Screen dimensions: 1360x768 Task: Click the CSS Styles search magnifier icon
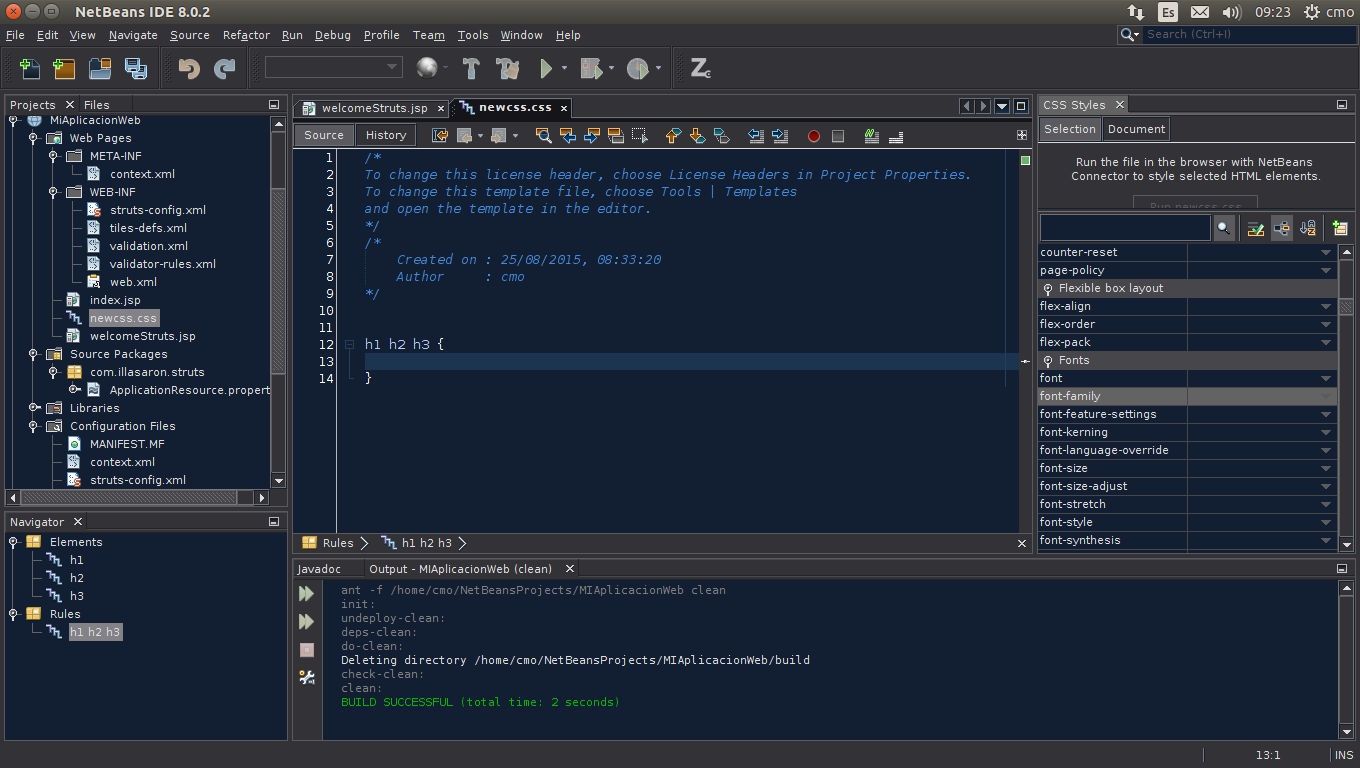[1224, 228]
